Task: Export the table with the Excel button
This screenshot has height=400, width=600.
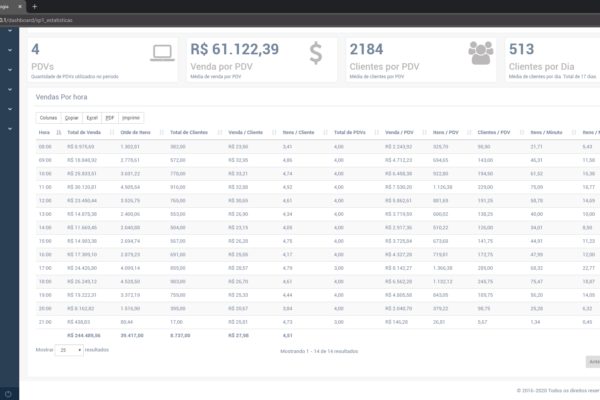Action: point(92,118)
